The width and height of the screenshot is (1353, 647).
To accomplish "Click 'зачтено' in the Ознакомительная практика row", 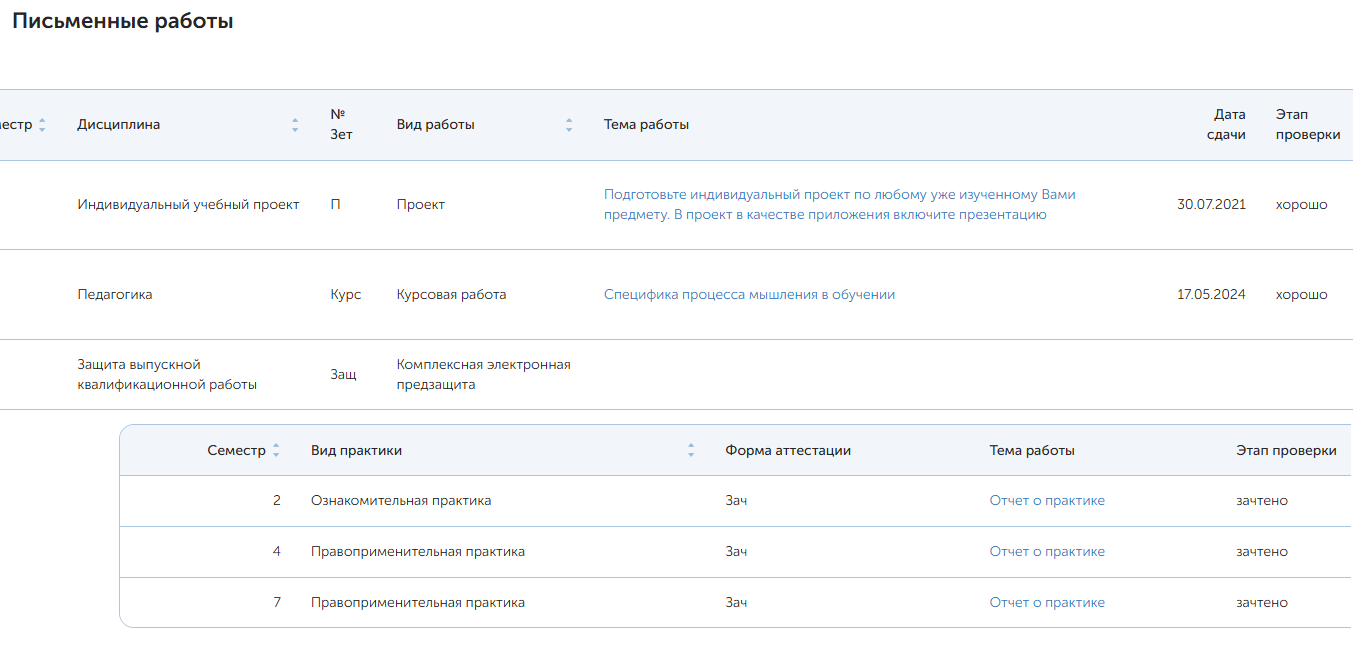I will (1262, 501).
